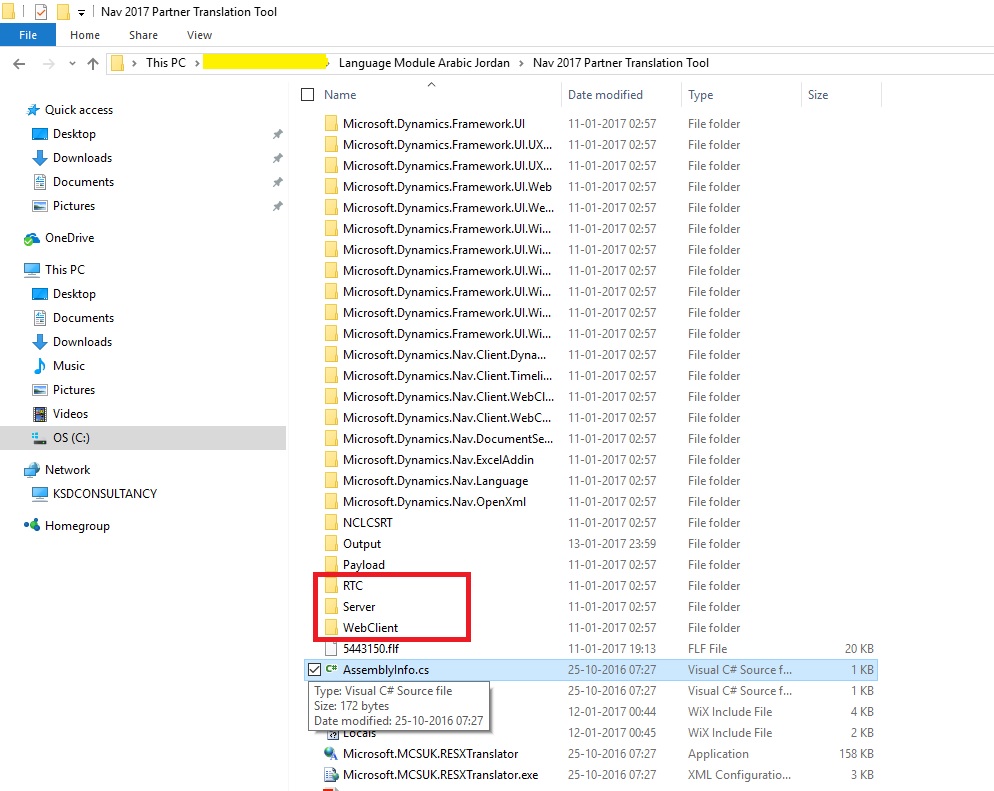
Task: Navigate to Language Module Arabic Jordan breadcrumb
Action: 424,63
